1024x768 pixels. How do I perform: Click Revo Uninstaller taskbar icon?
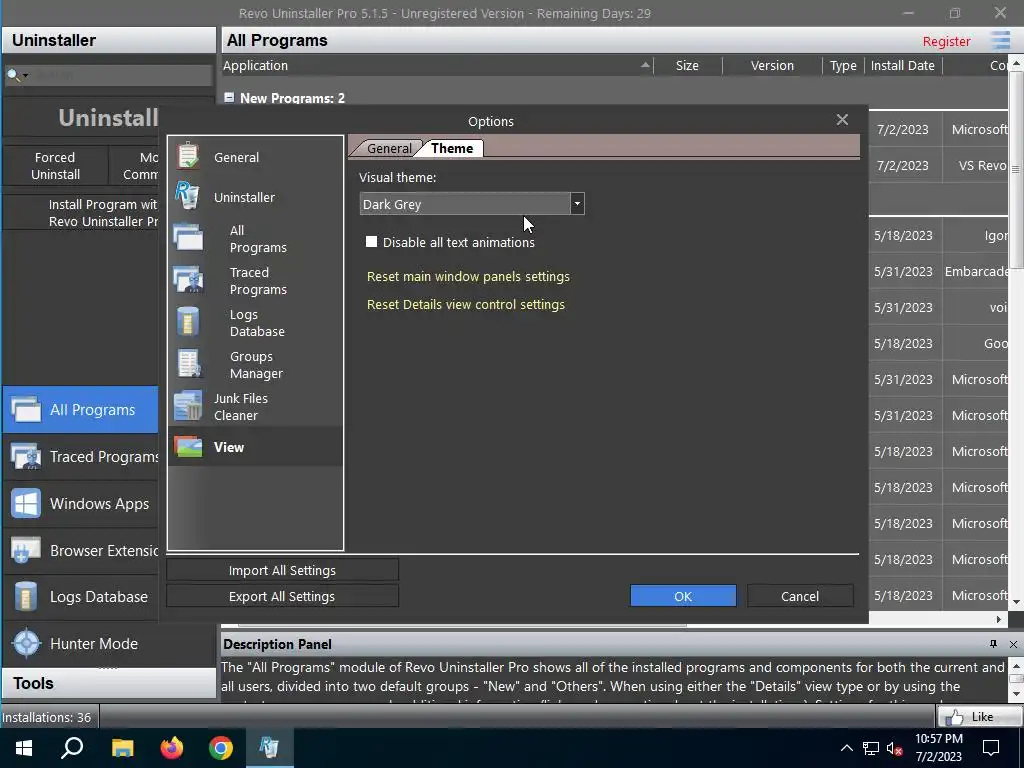click(269, 748)
